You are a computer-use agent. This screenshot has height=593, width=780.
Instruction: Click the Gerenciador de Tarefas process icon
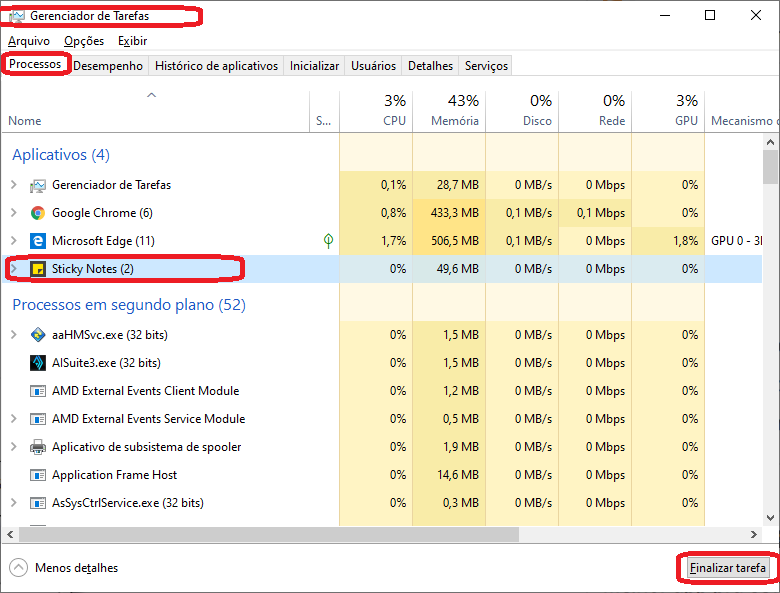pos(38,186)
